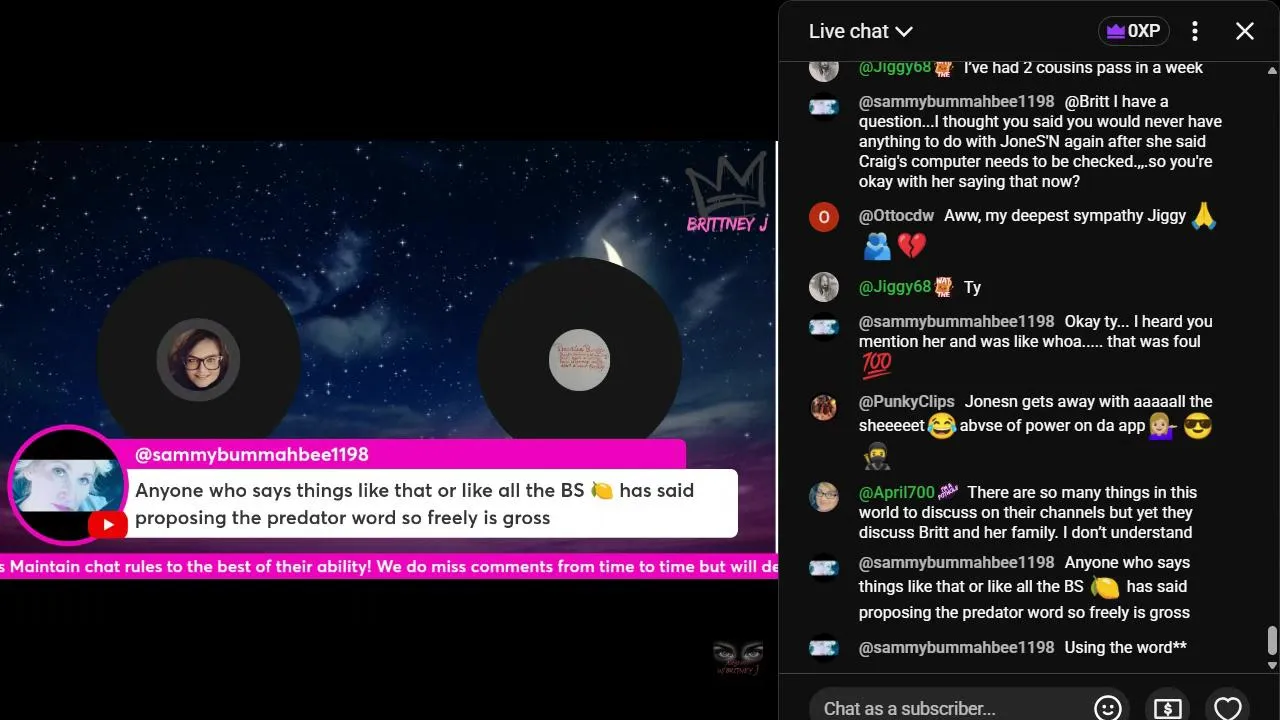Open @Ottocdw username link
Viewport: 1280px width, 720px height.
click(896, 216)
